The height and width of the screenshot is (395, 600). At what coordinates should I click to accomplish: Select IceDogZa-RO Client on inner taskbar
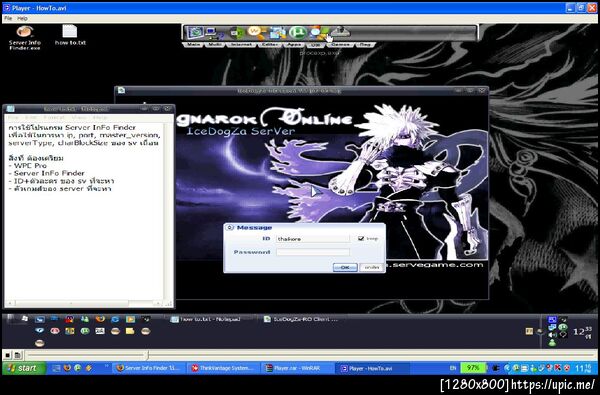pyautogui.click(x=301, y=319)
